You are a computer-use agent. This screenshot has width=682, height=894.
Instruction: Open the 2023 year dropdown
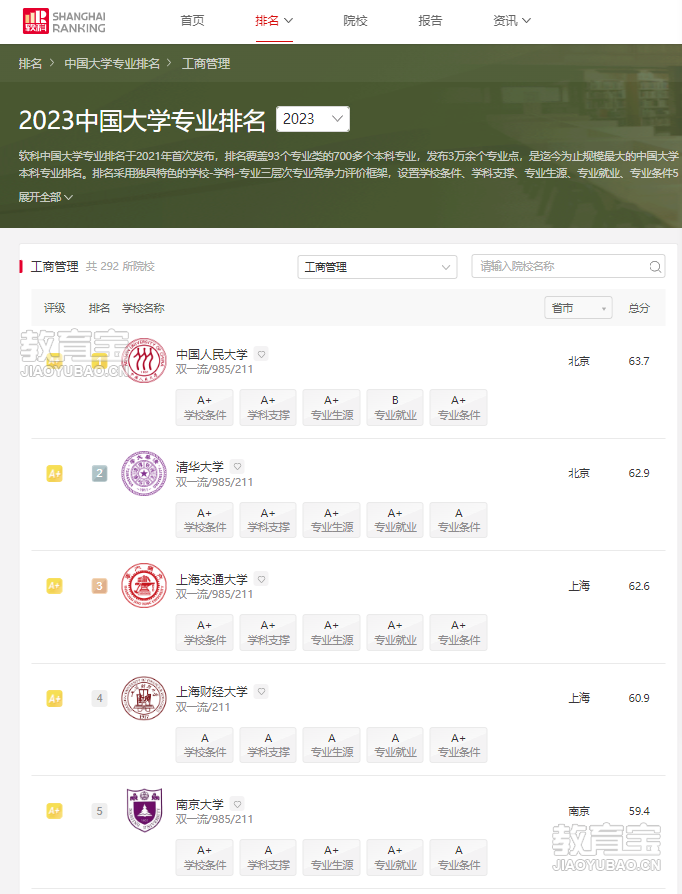click(x=312, y=119)
